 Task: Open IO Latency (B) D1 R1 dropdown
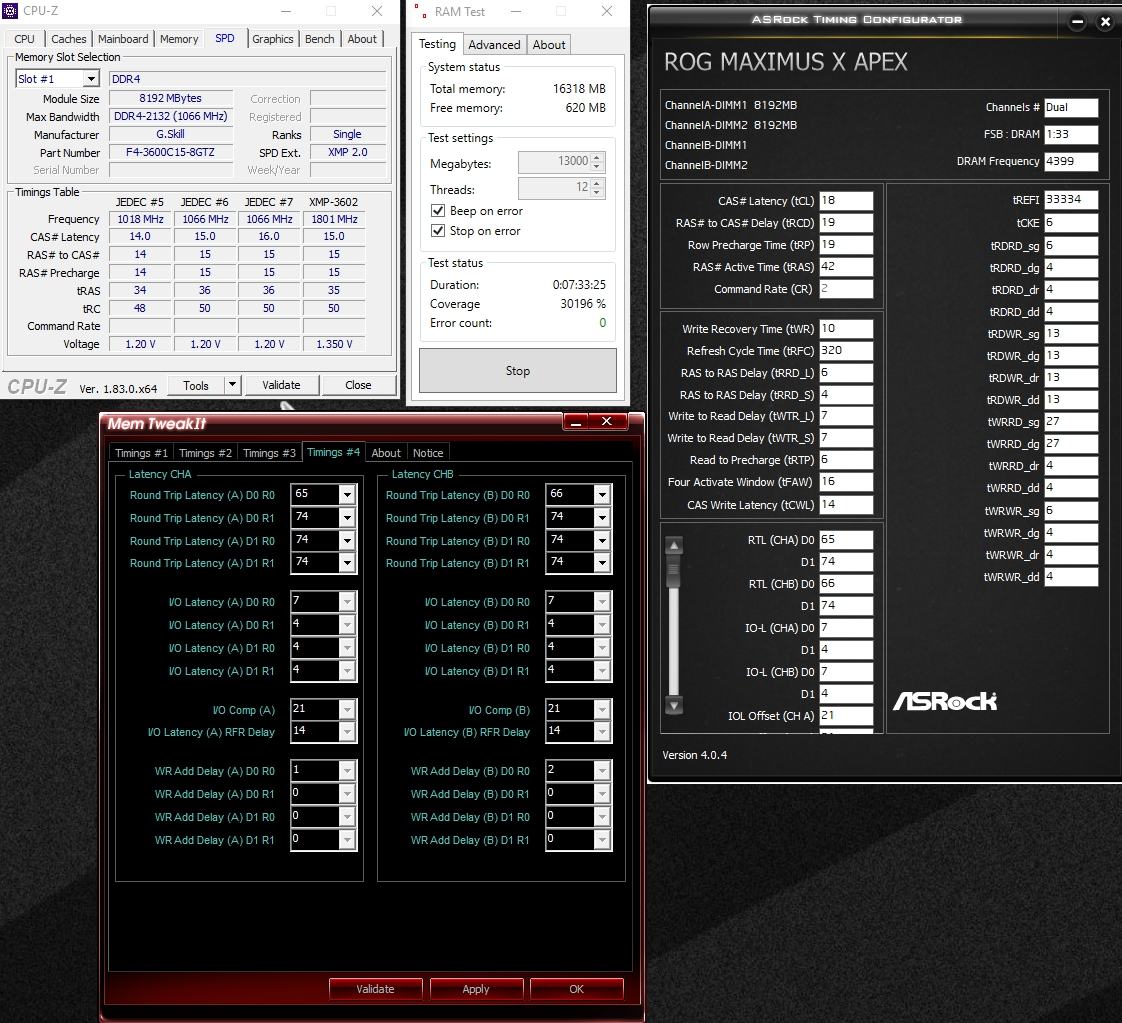[x=603, y=670]
